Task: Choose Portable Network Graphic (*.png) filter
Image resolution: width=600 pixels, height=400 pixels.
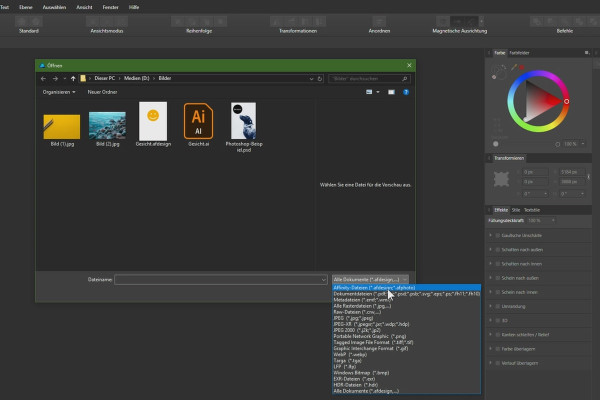Action: 406,336
